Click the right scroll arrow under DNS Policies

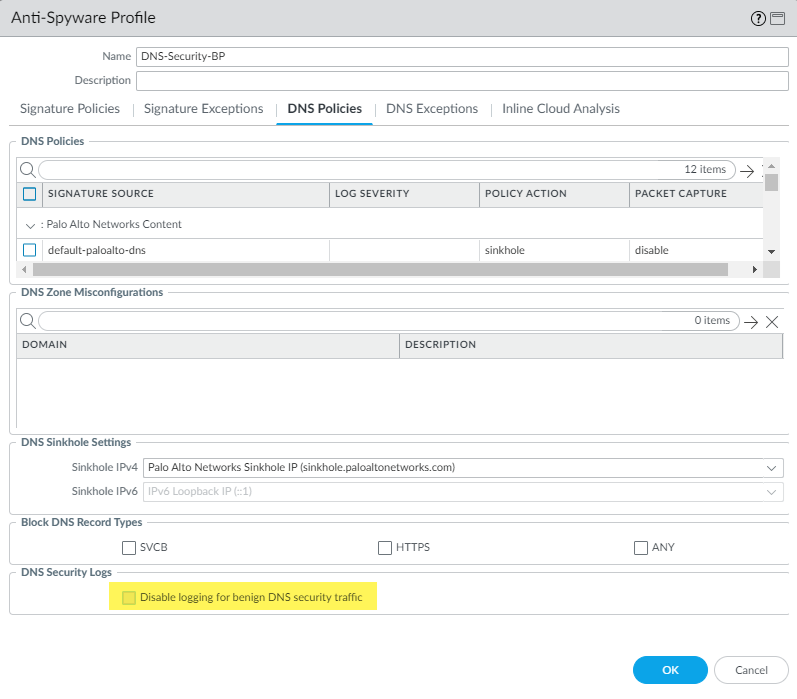755,270
